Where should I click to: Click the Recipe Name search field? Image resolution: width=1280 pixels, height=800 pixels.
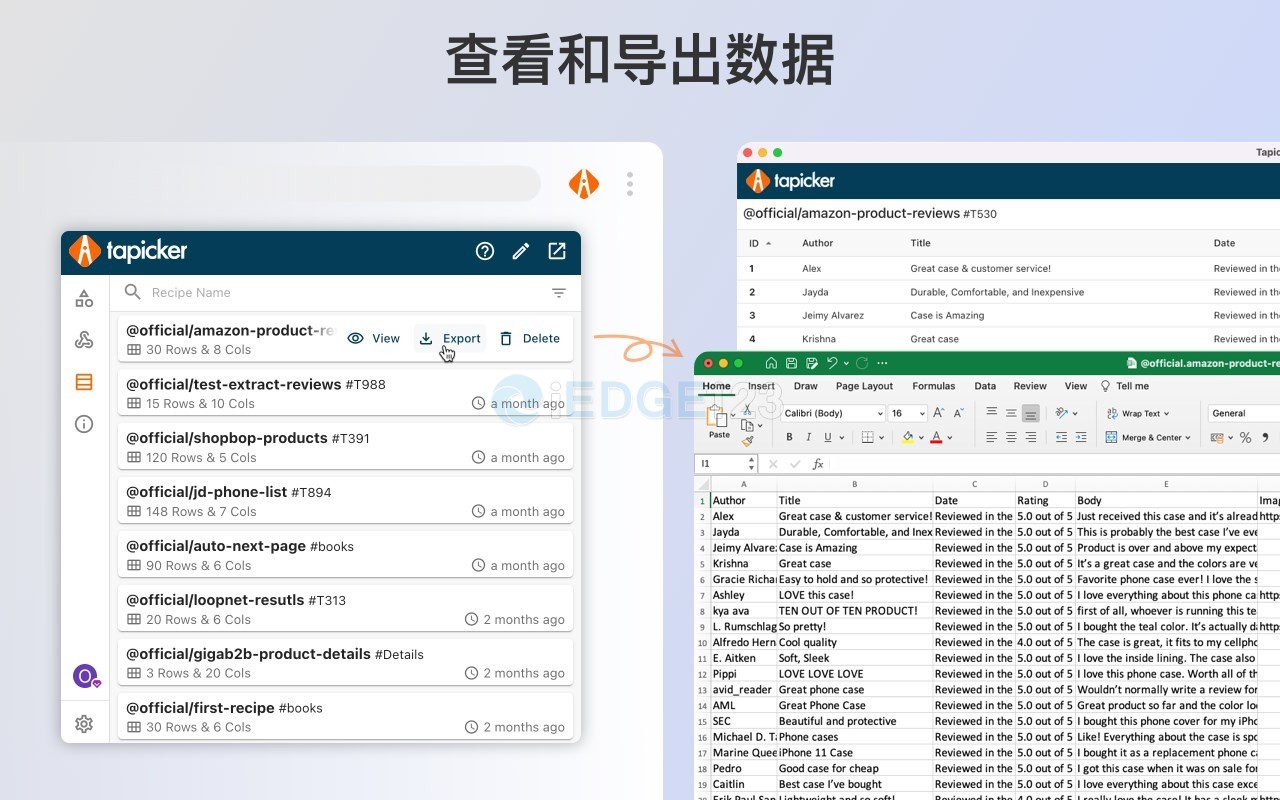point(345,293)
